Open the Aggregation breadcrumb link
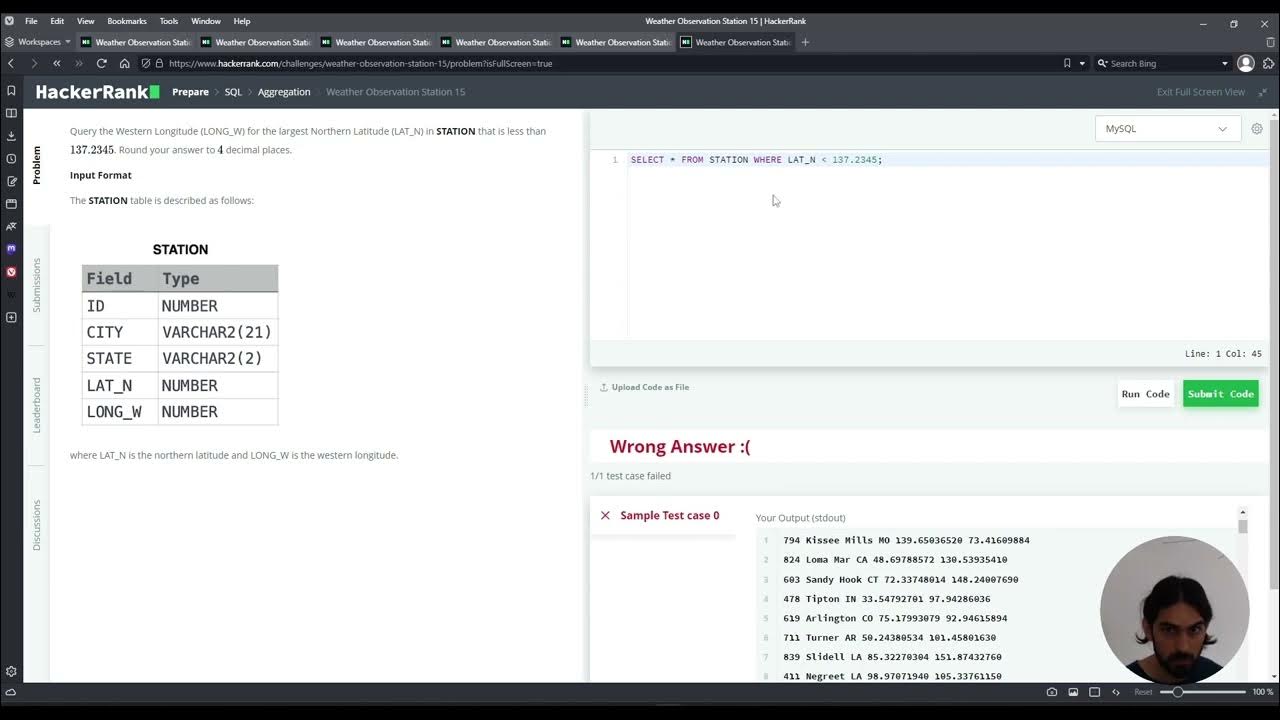Screen dimensions: 1280x720 tap(284, 92)
